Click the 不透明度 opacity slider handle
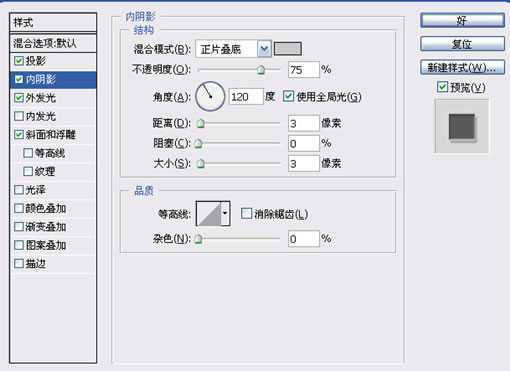The height and width of the screenshot is (371, 510). click(261, 70)
